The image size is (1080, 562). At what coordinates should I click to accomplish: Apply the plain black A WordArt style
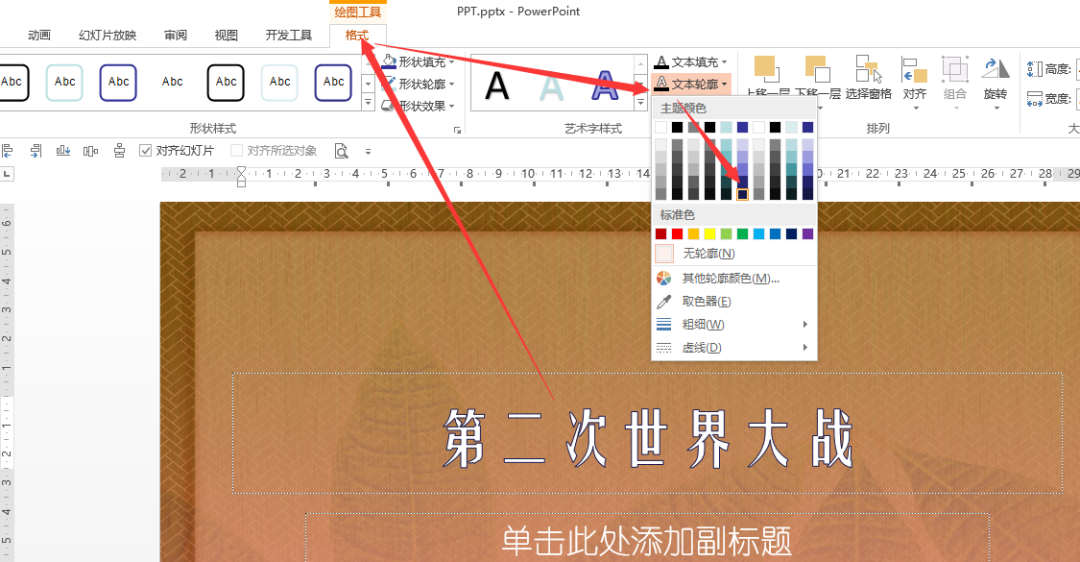tap(497, 87)
